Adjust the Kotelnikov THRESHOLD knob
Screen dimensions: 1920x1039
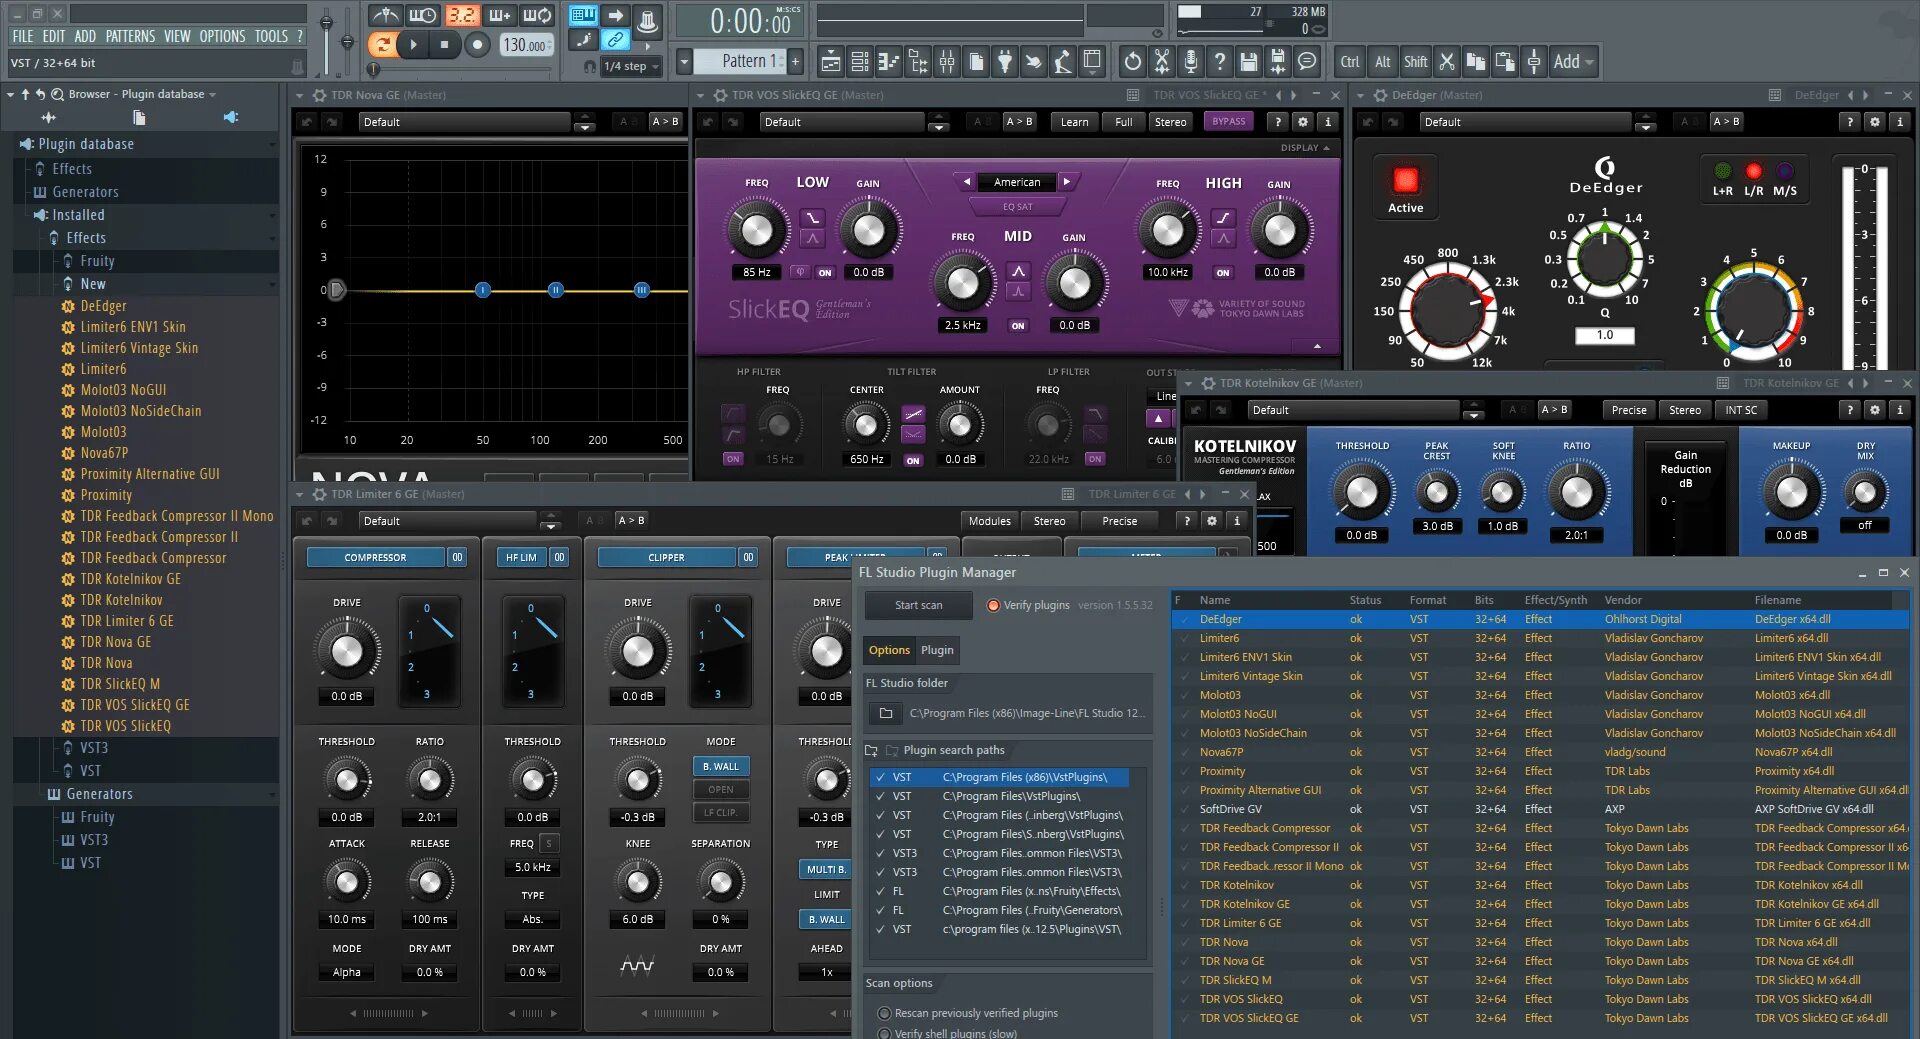[x=1361, y=492]
